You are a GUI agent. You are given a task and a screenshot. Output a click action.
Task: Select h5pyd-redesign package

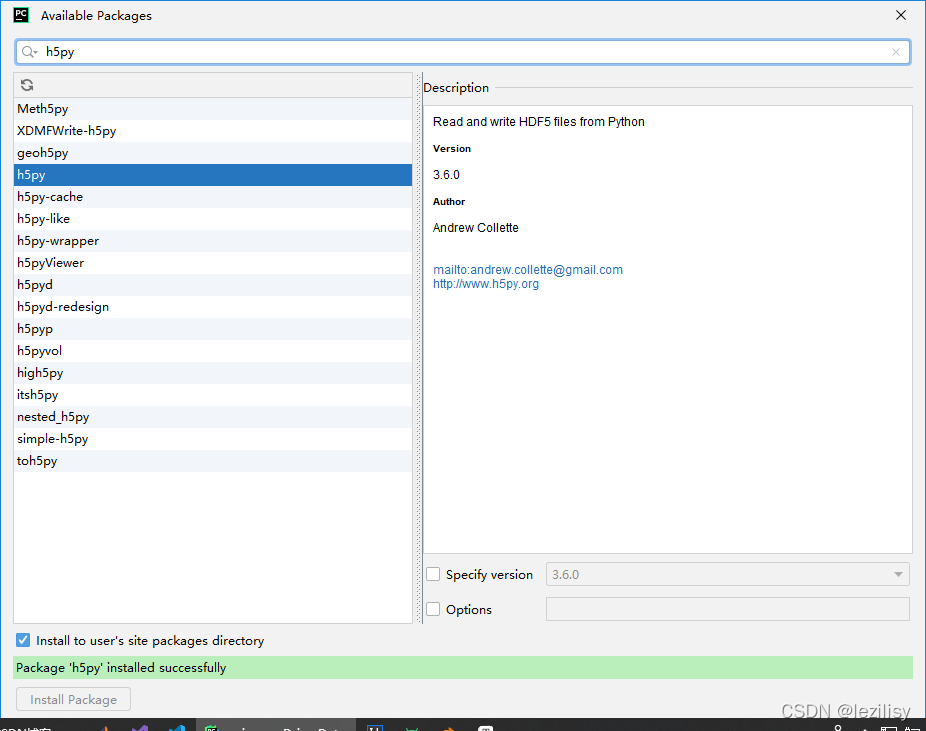coord(213,306)
